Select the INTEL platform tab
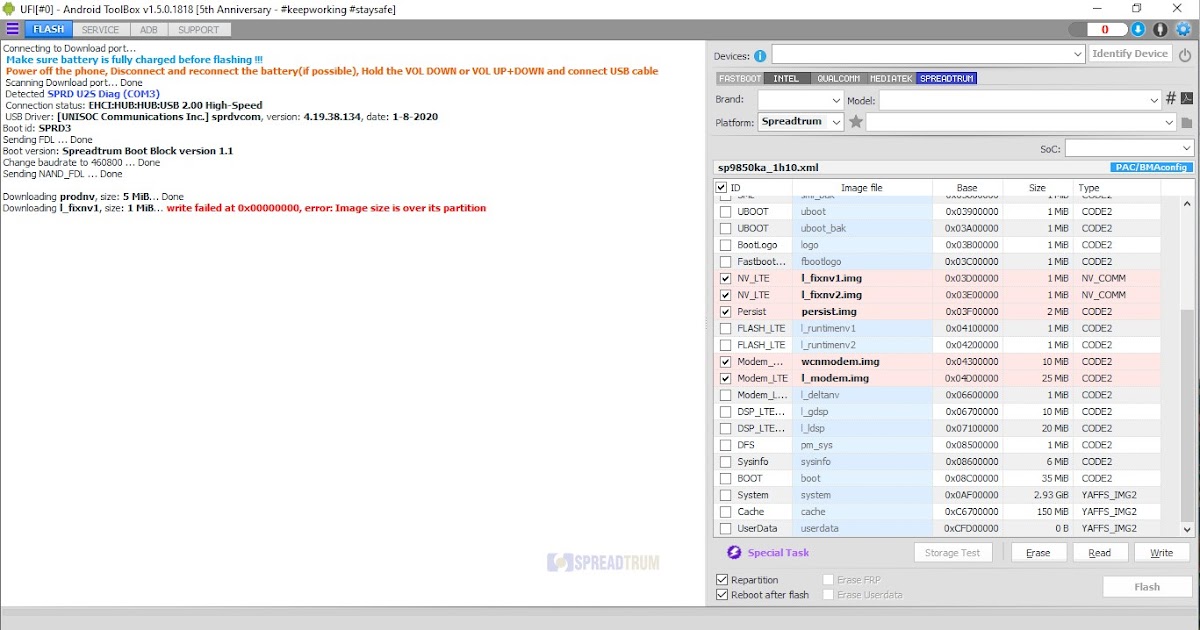This screenshot has width=1200, height=630. tap(787, 78)
